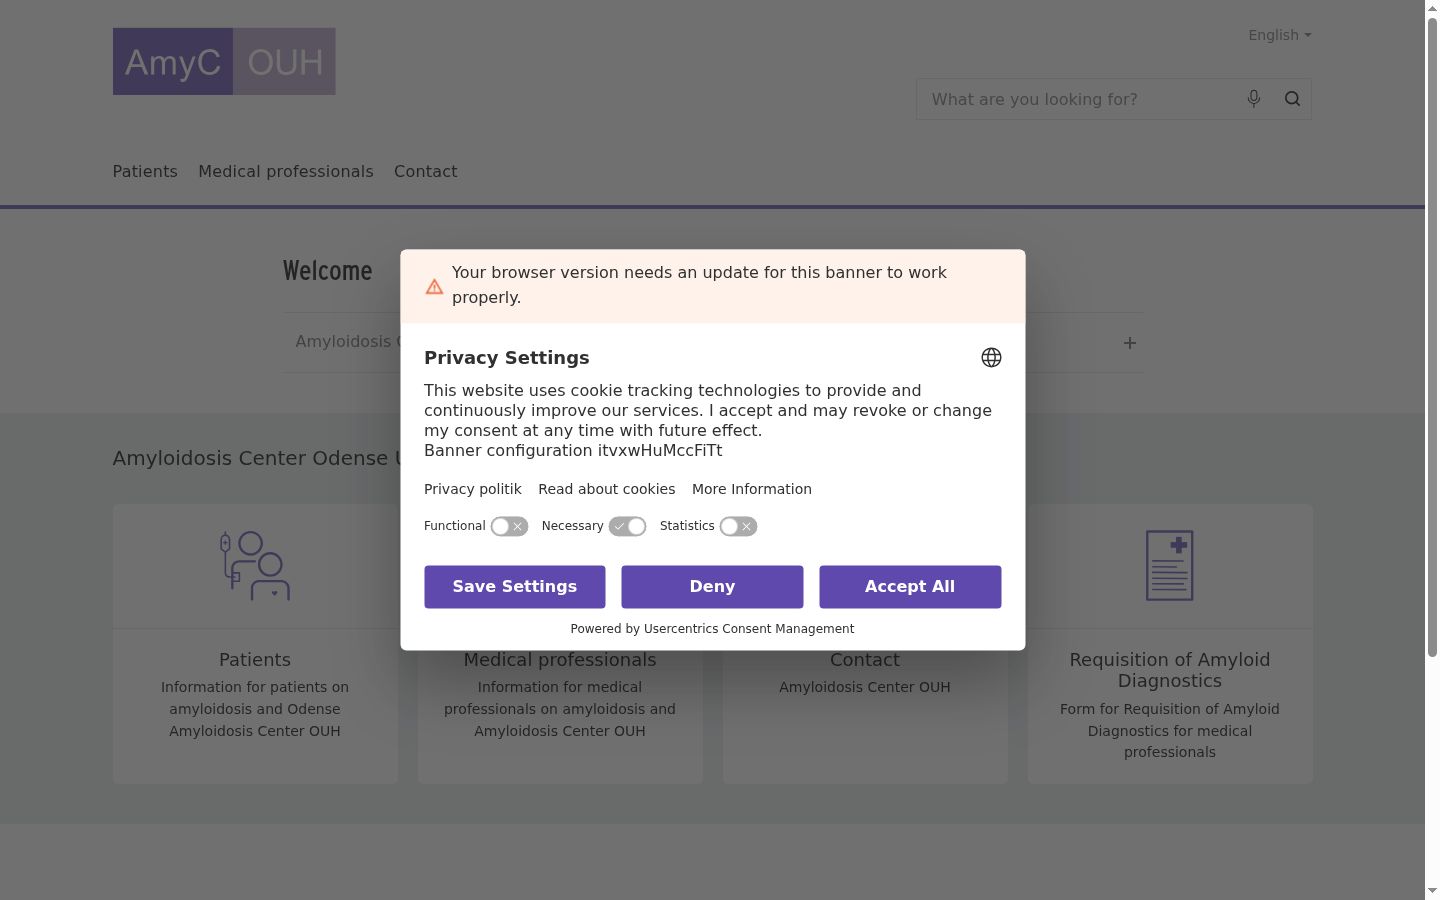1440x900 pixels.
Task: Select Contact in the navigation bar
Action: (x=426, y=171)
